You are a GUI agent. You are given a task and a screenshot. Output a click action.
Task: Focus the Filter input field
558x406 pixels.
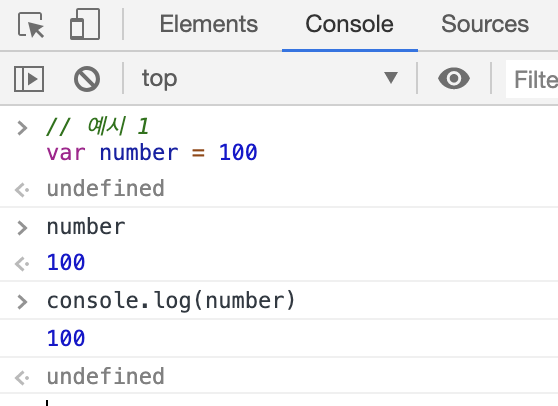pyautogui.click(x=532, y=79)
